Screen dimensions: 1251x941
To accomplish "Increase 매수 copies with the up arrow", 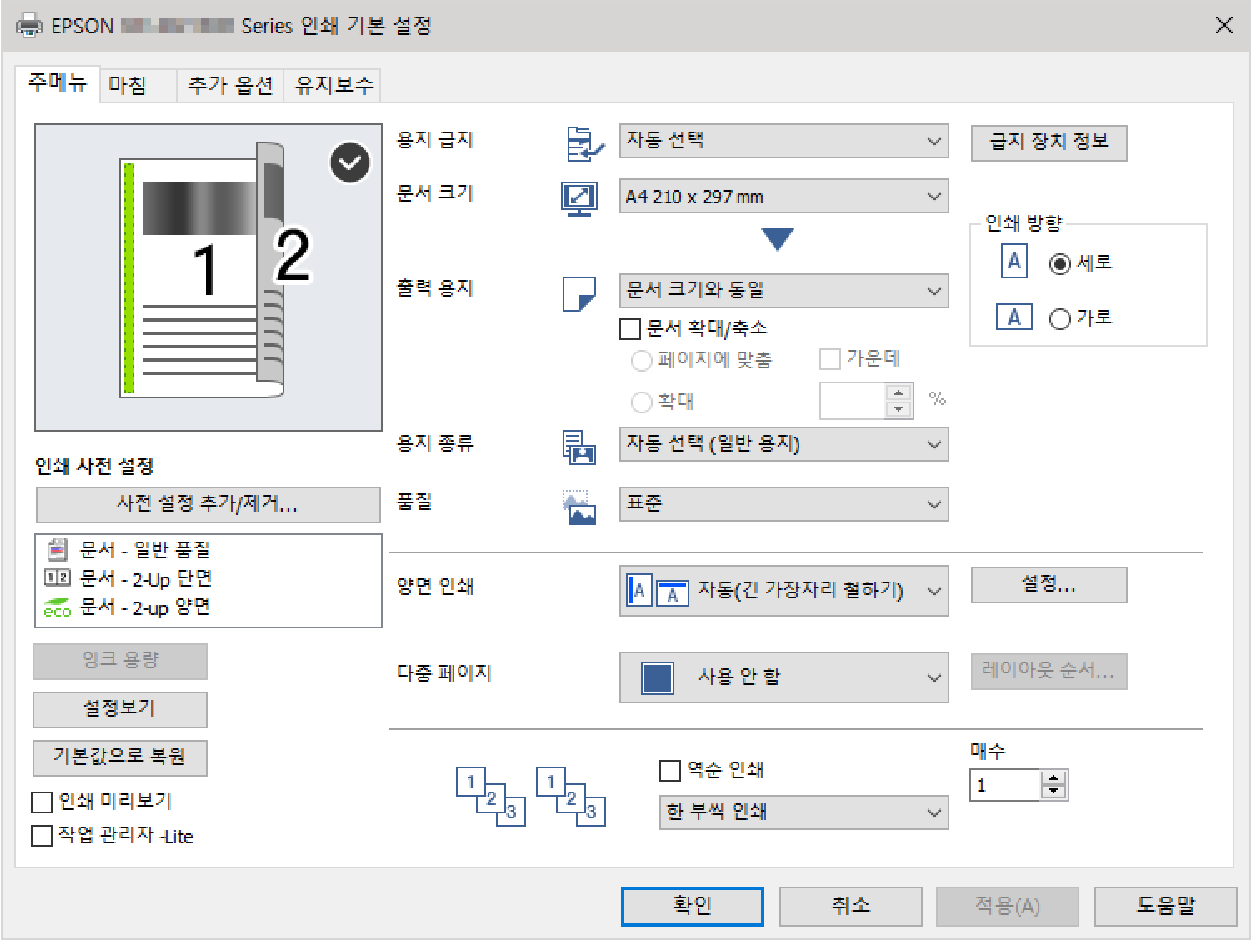I will 1055,779.
